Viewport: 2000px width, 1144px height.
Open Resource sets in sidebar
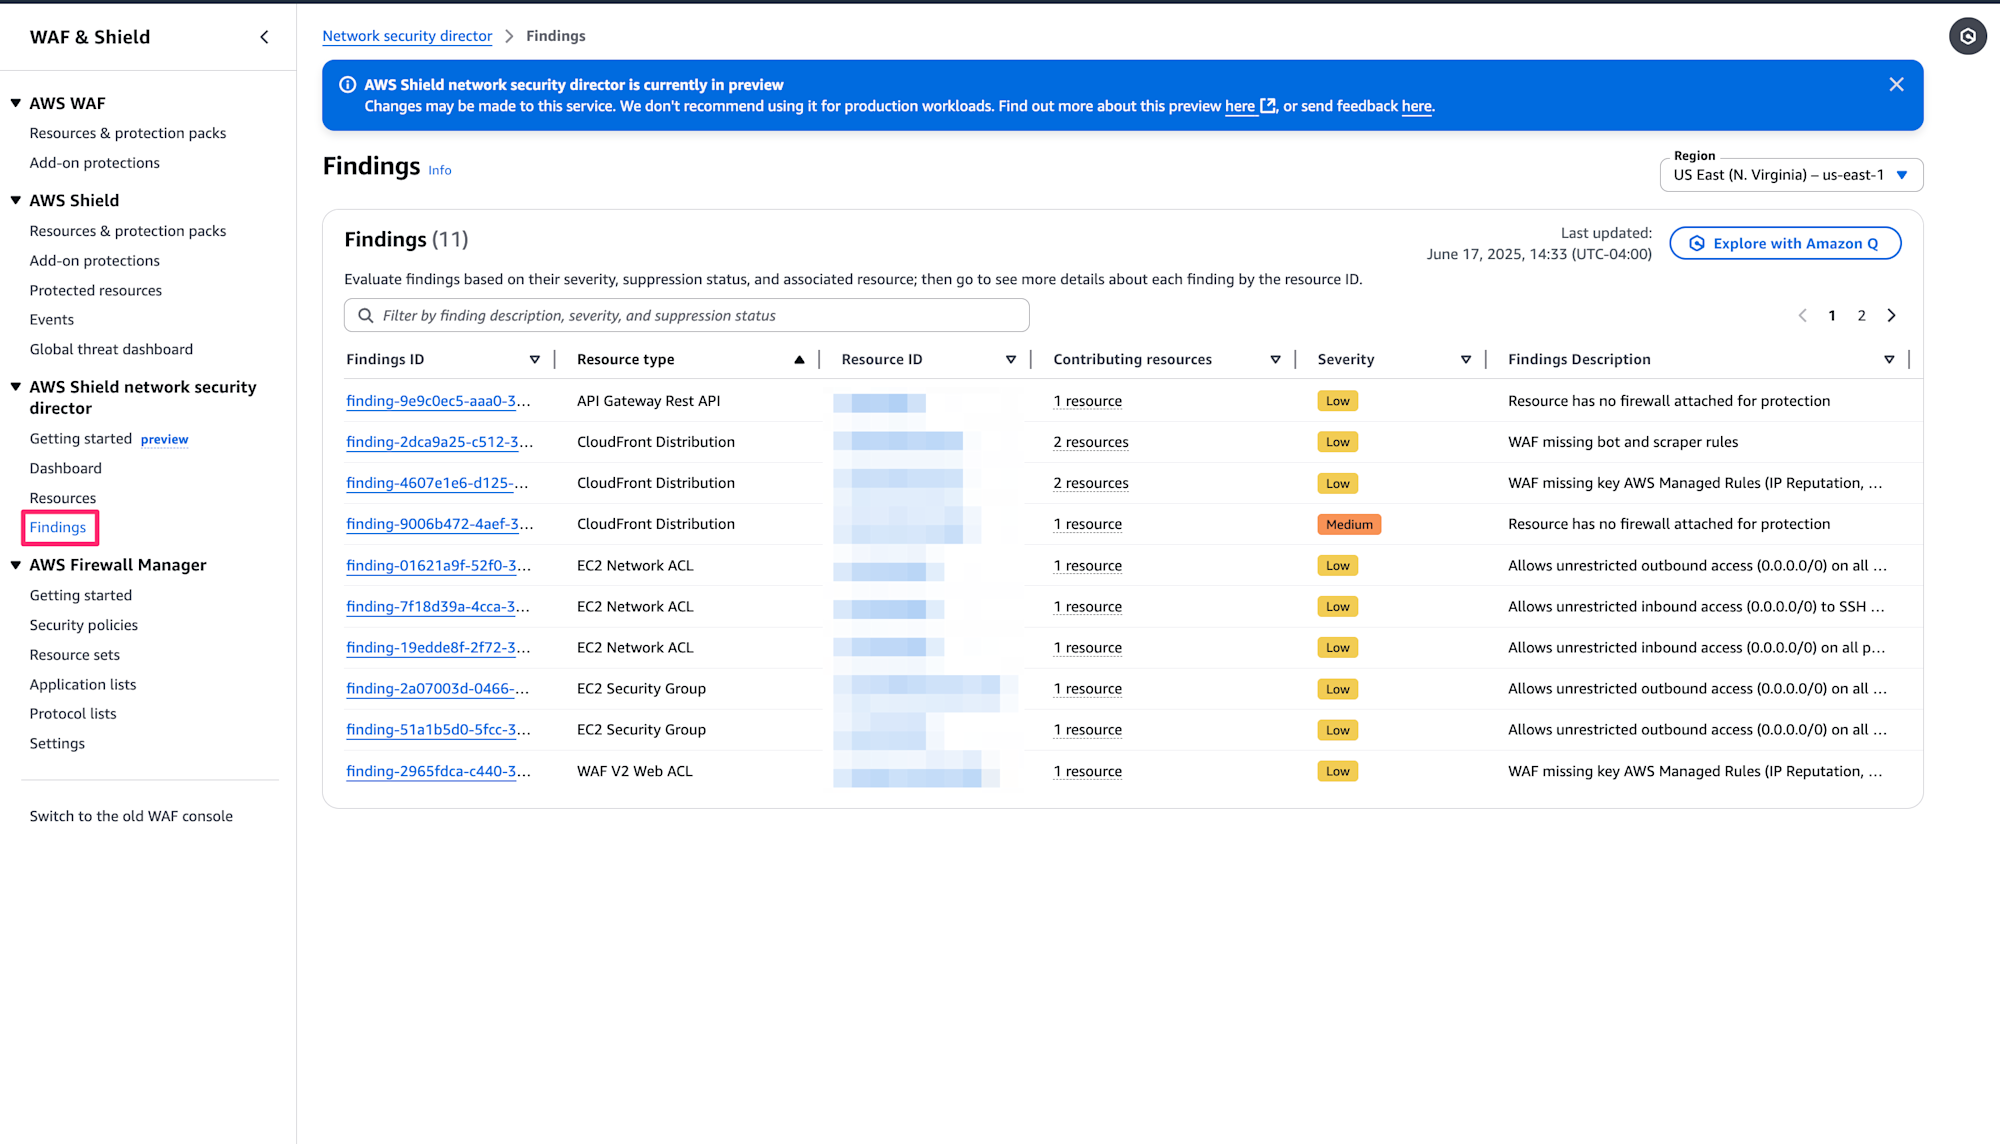click(x=75, y=655)
